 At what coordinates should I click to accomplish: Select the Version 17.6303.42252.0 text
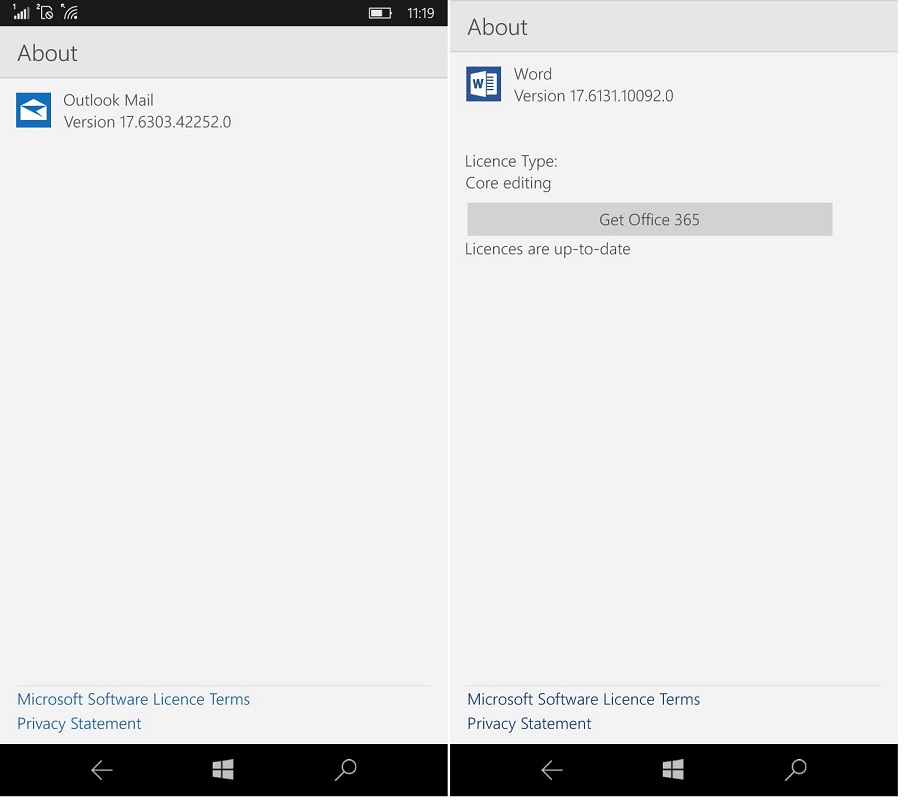point(147,122)
